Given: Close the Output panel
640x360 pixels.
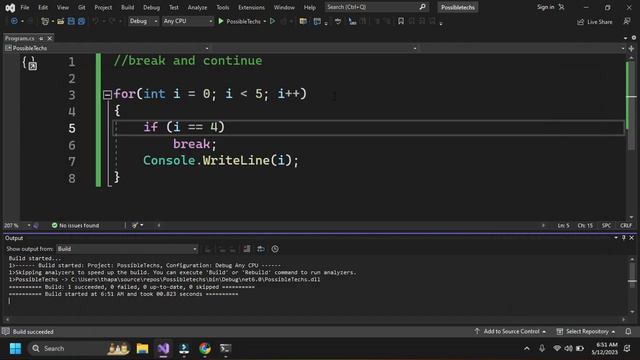Looking at the screenshot, I should [631, 238].
